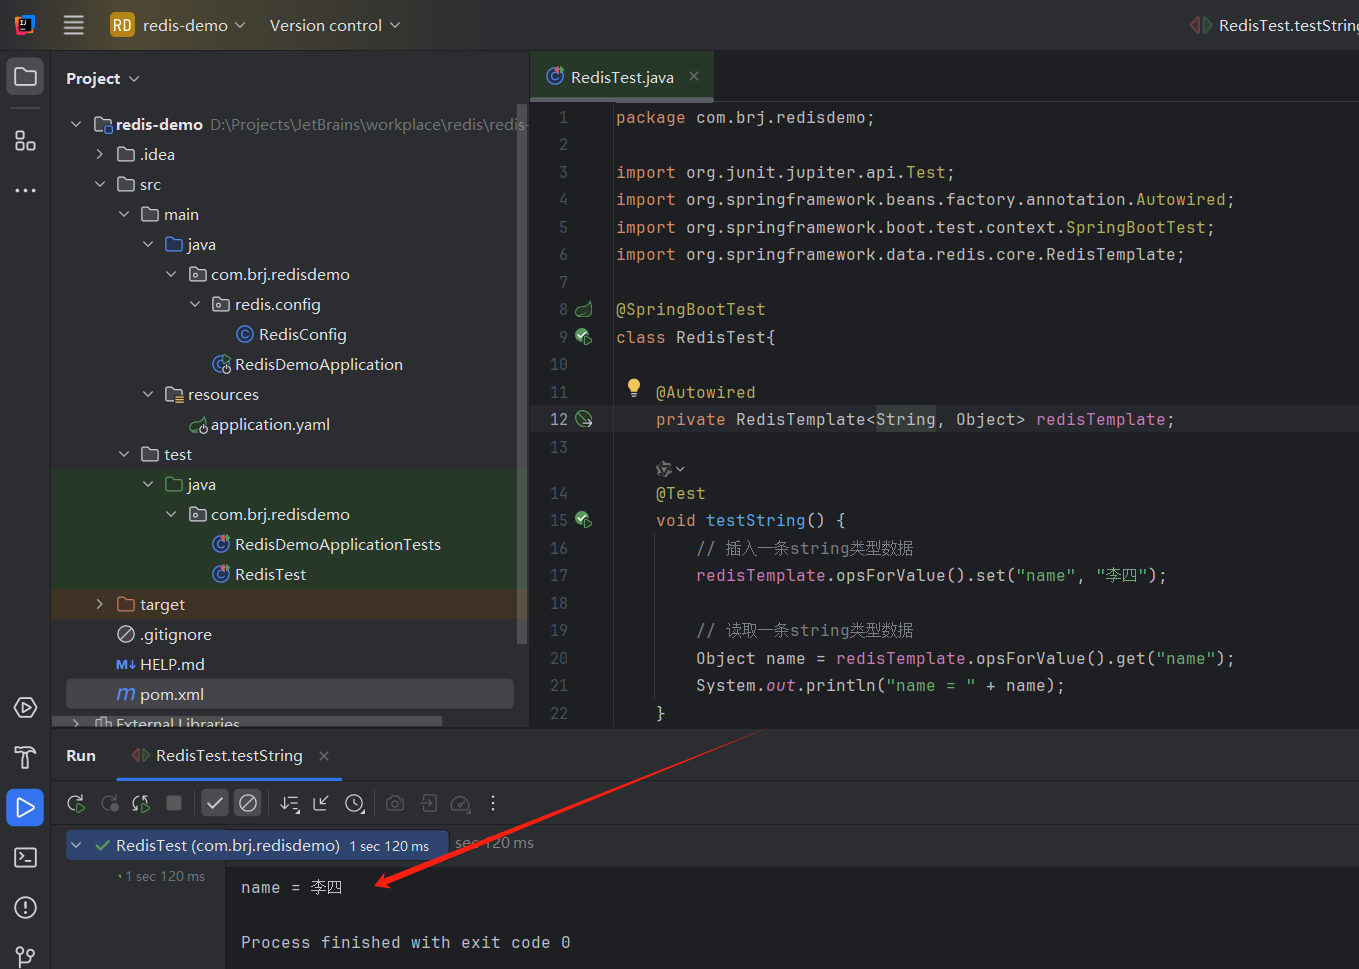Expand External Libraries
The height and width of the screenshot is (969, 1359).
point(75,722)
